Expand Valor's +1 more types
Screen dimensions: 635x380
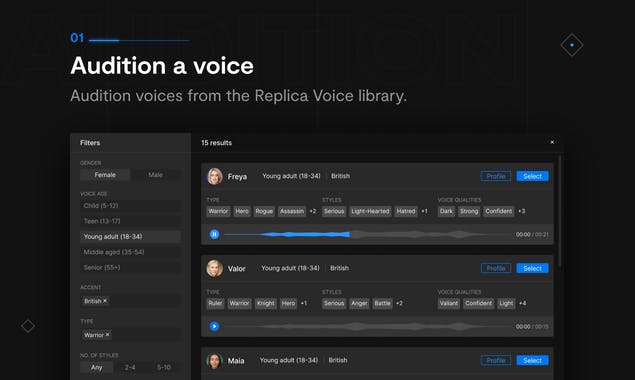click(x=304, y=303)
